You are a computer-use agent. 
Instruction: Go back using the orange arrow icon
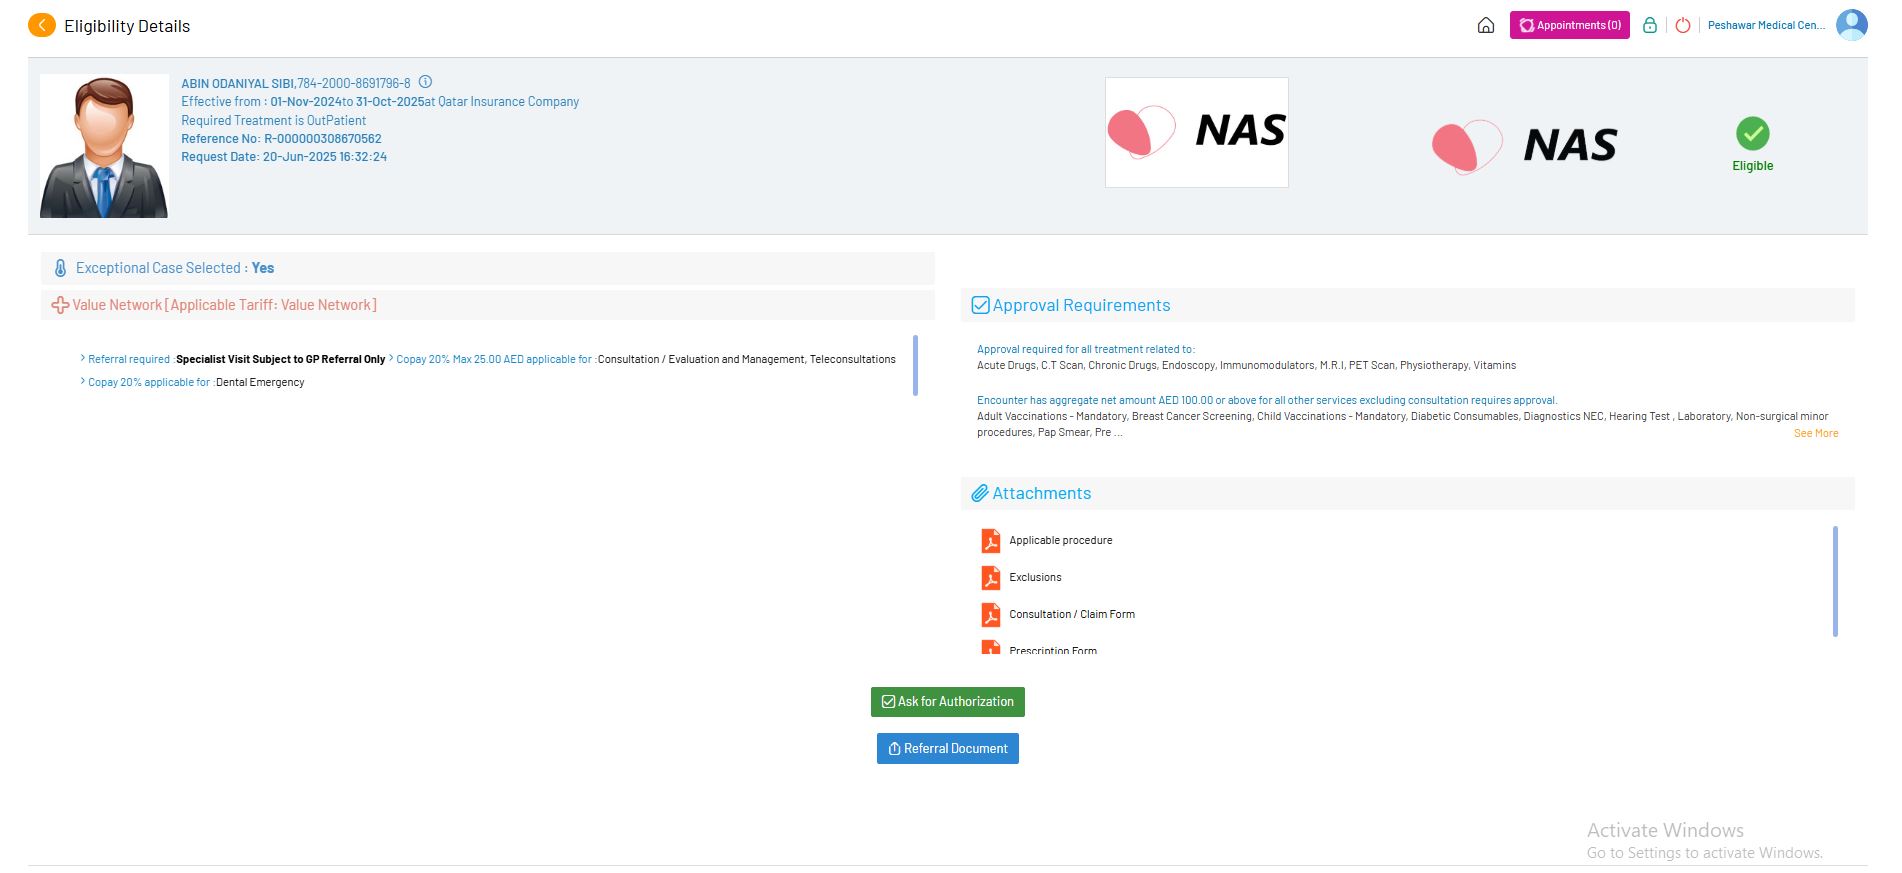[42, 25]
